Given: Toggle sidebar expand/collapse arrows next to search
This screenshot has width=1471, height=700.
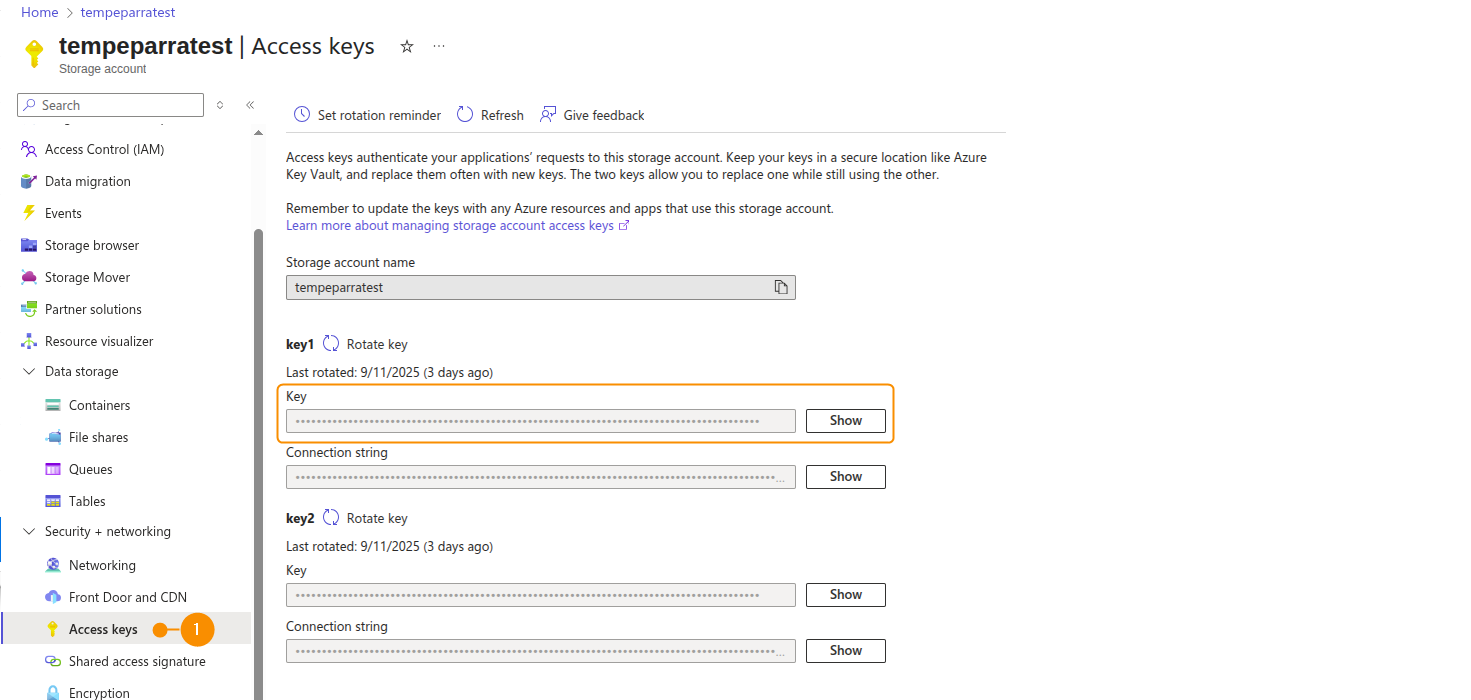Looking at the screenshot, I should (x=220, y=105).
